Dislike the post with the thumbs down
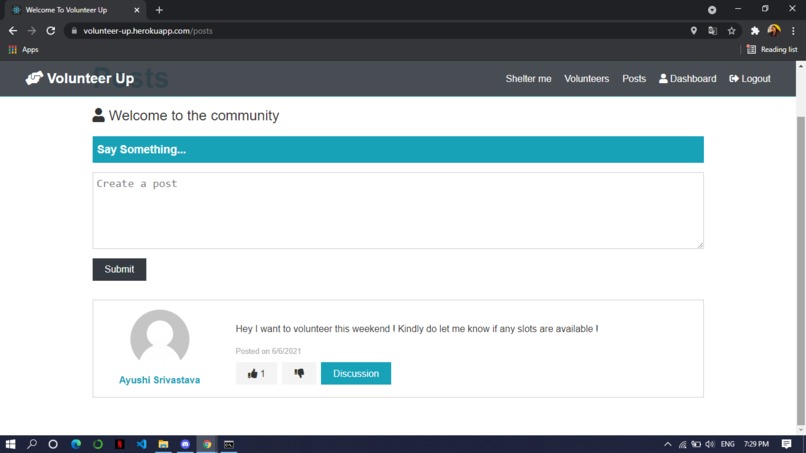806x453 pixels. (x=299, y=373)
